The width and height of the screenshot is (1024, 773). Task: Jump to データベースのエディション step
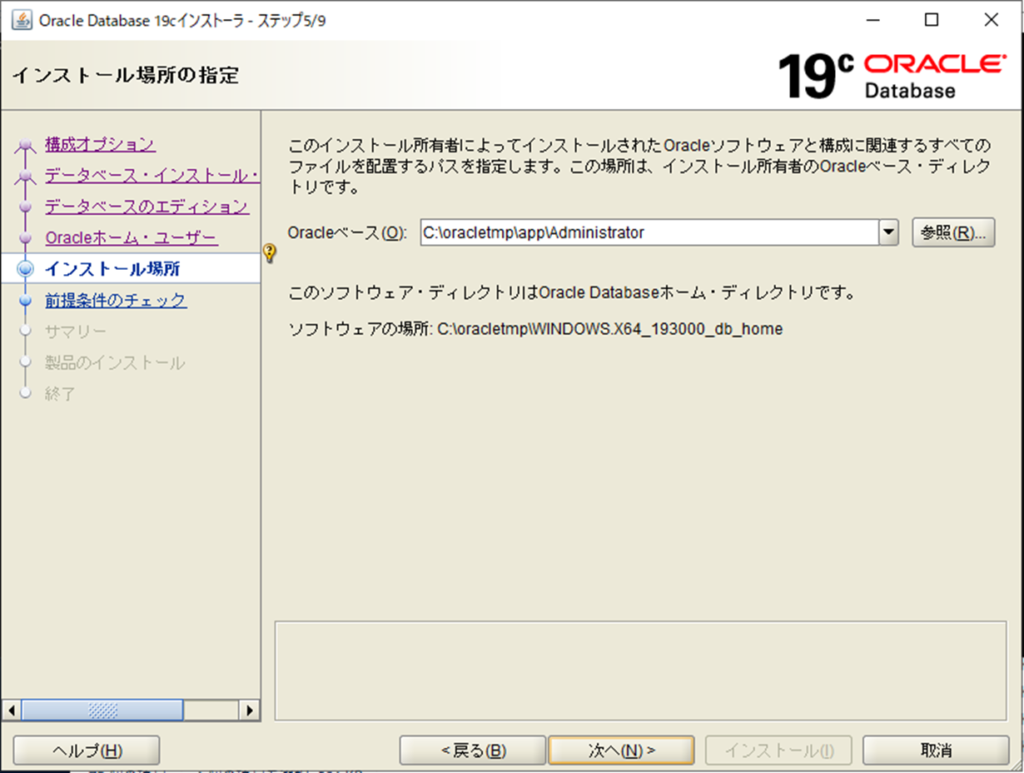(147, 207)
